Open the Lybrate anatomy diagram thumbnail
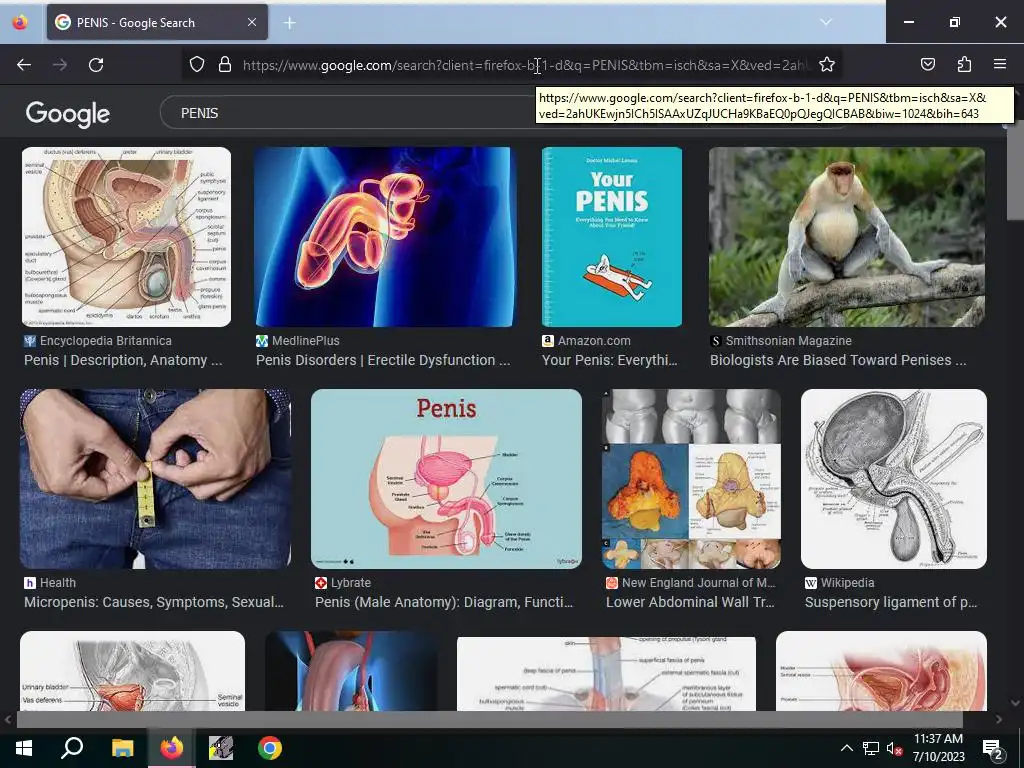The image size is (1024, 768). point(447,479)
